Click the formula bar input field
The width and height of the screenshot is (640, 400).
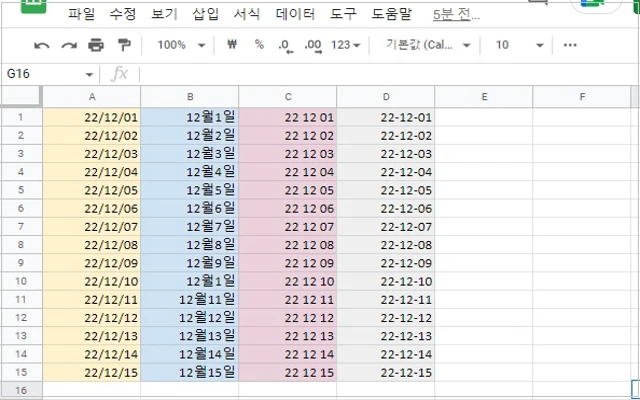388,74
